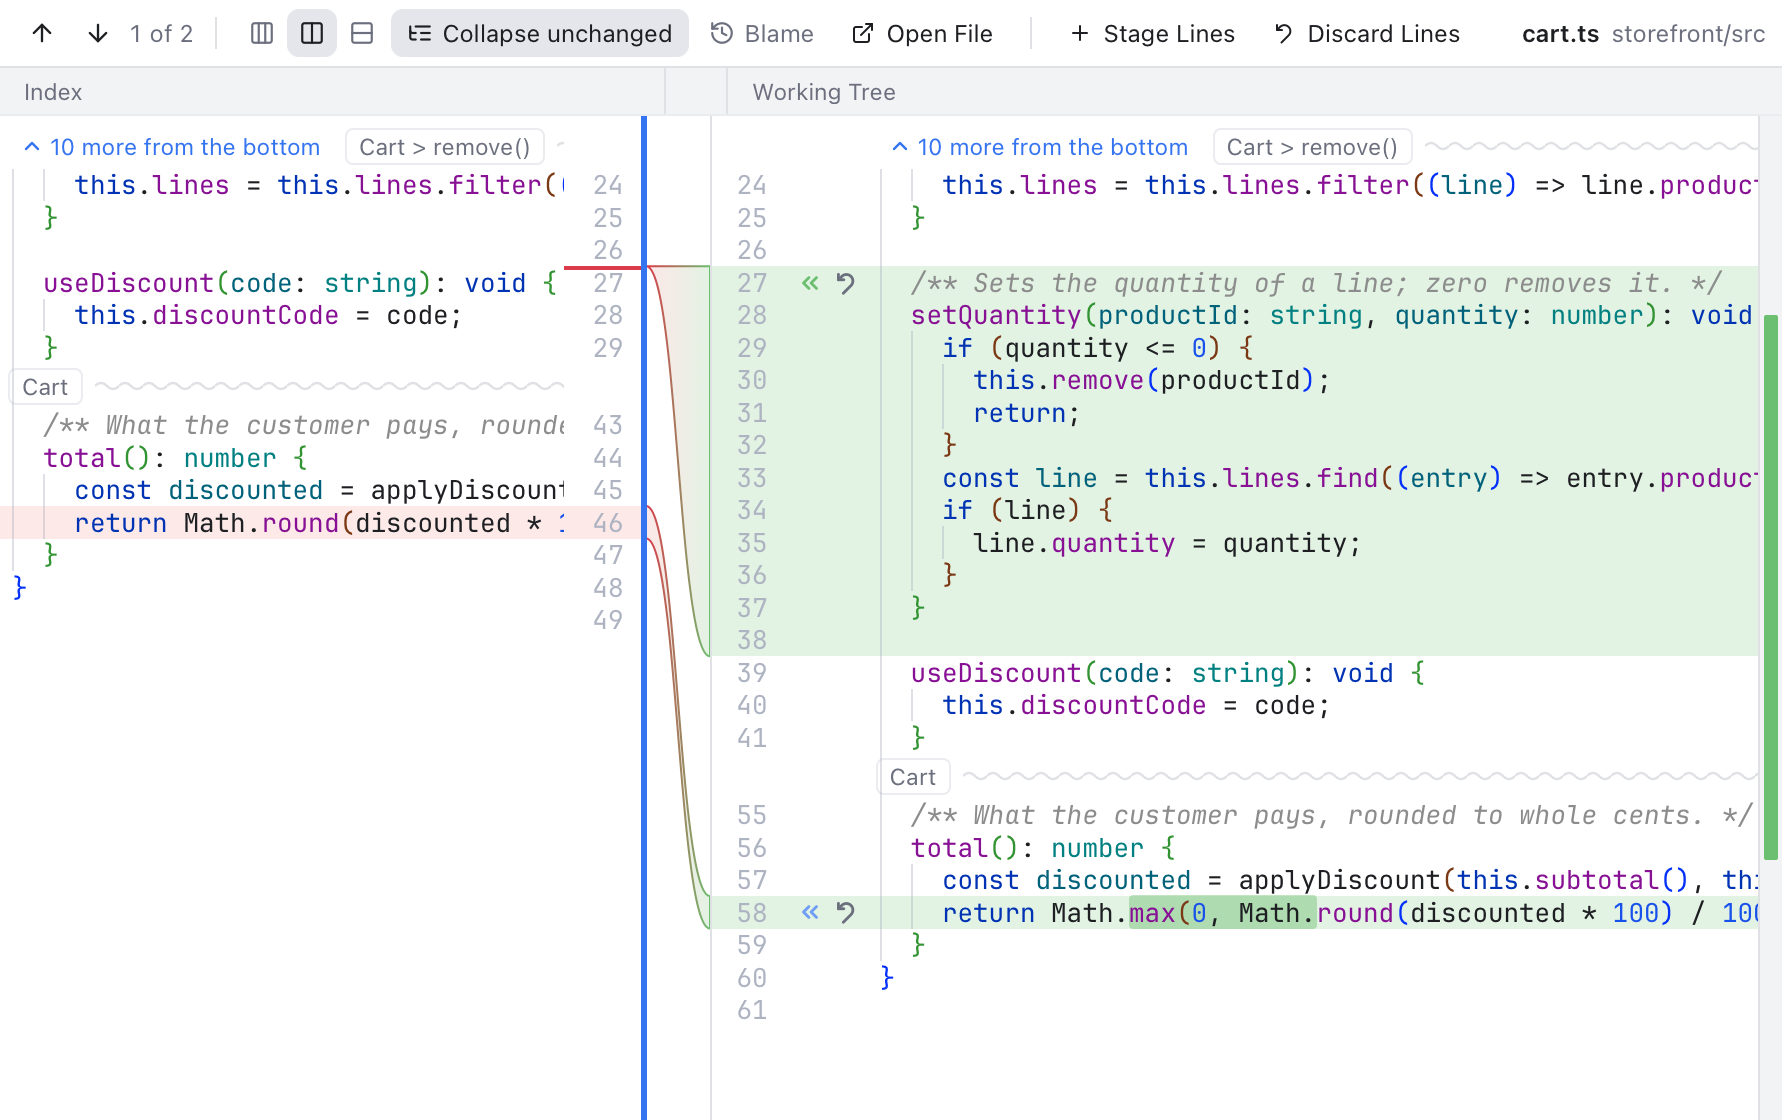Place cursor on 'this.remove(productId);' line

click(x=1152, y=381)
